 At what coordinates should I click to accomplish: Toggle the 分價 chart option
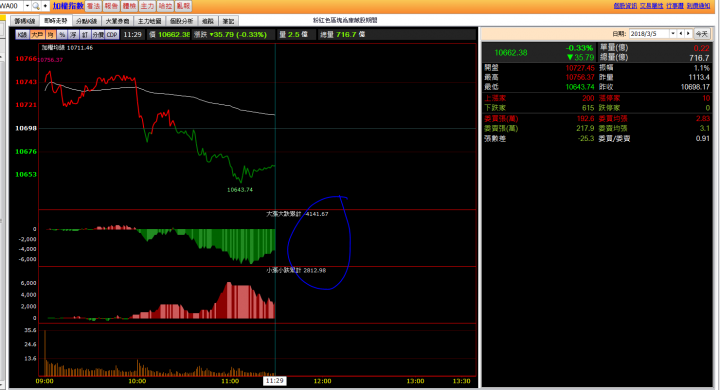[98, 34]
